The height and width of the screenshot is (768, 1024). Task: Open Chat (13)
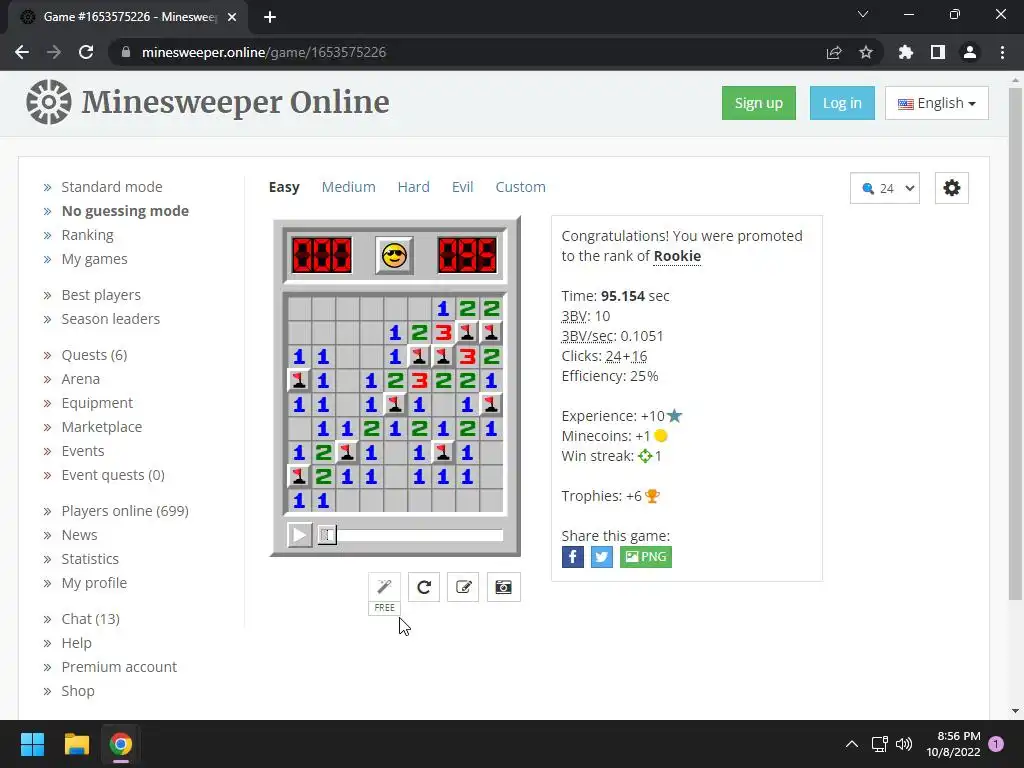point(91,619)
